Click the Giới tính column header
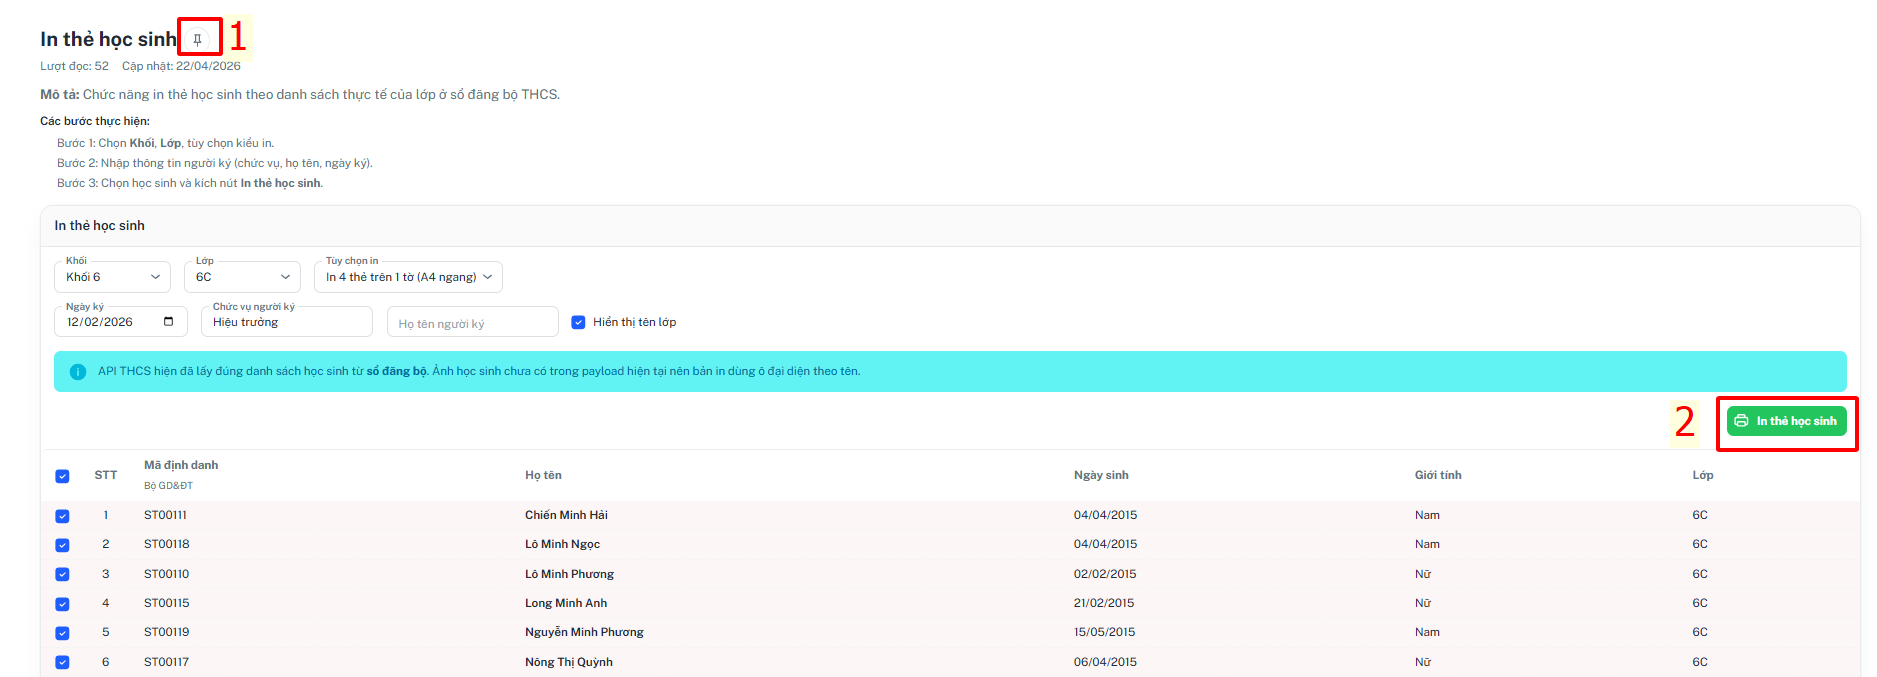This screenshot has height=677, width=1877. pyautogui.click(x=1438, y=475)
